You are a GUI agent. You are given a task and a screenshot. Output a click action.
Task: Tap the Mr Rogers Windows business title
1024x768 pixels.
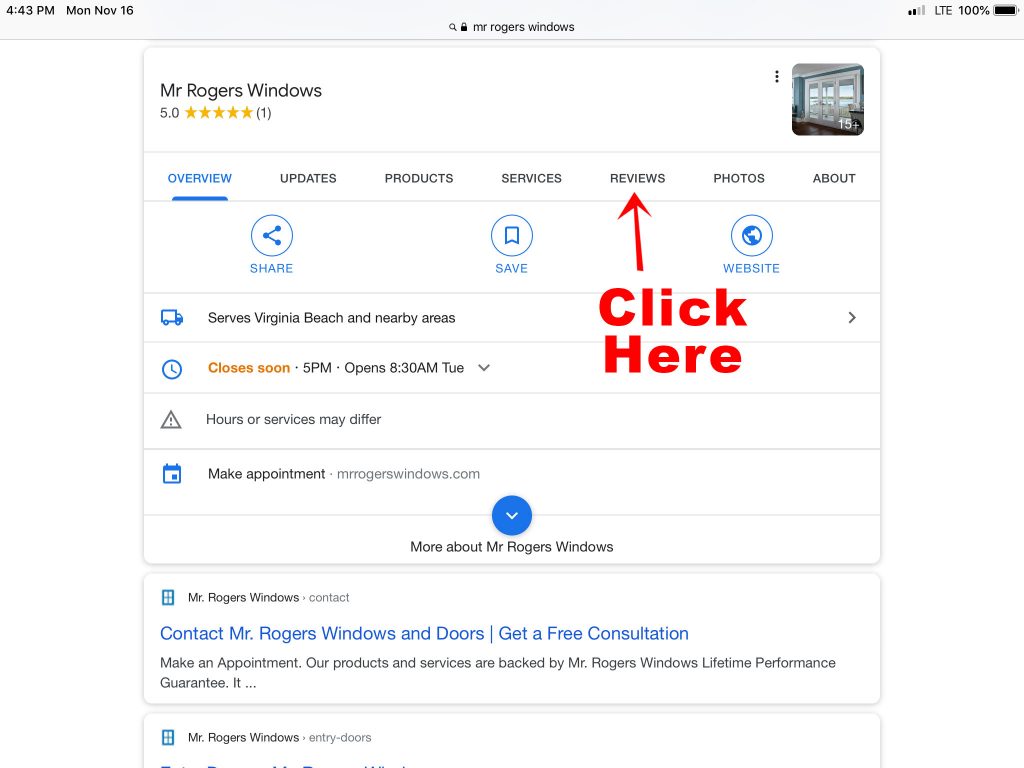pos(241,90)
